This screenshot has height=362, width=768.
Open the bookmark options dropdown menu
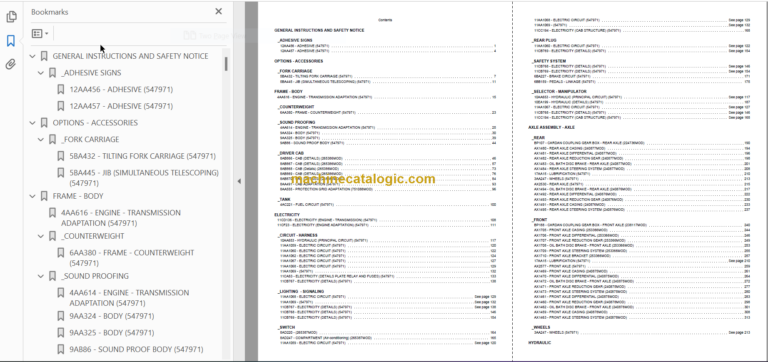click(x=40, y=34)
